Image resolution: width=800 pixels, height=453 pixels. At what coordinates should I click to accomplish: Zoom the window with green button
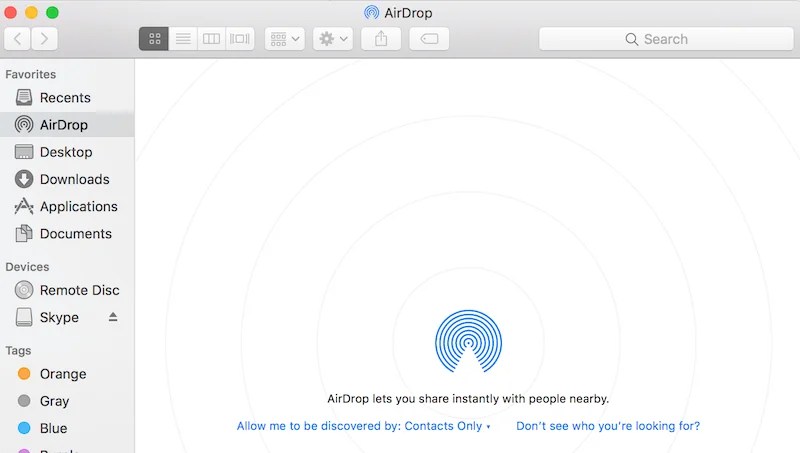pyautogui.click(x=52, y=12)
